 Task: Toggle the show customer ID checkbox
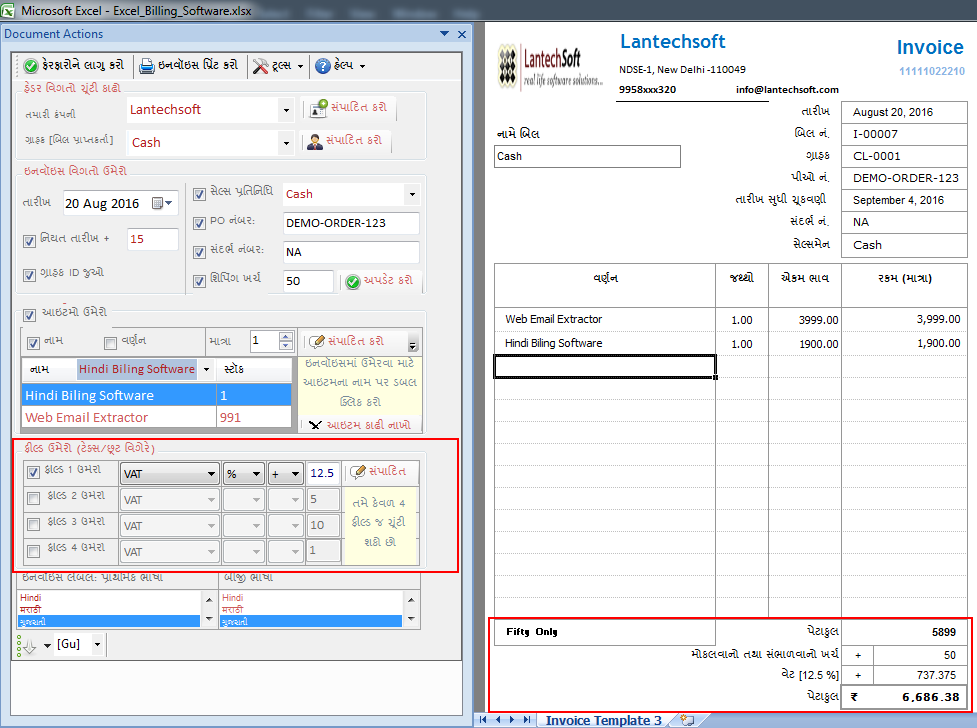(29, 275)
